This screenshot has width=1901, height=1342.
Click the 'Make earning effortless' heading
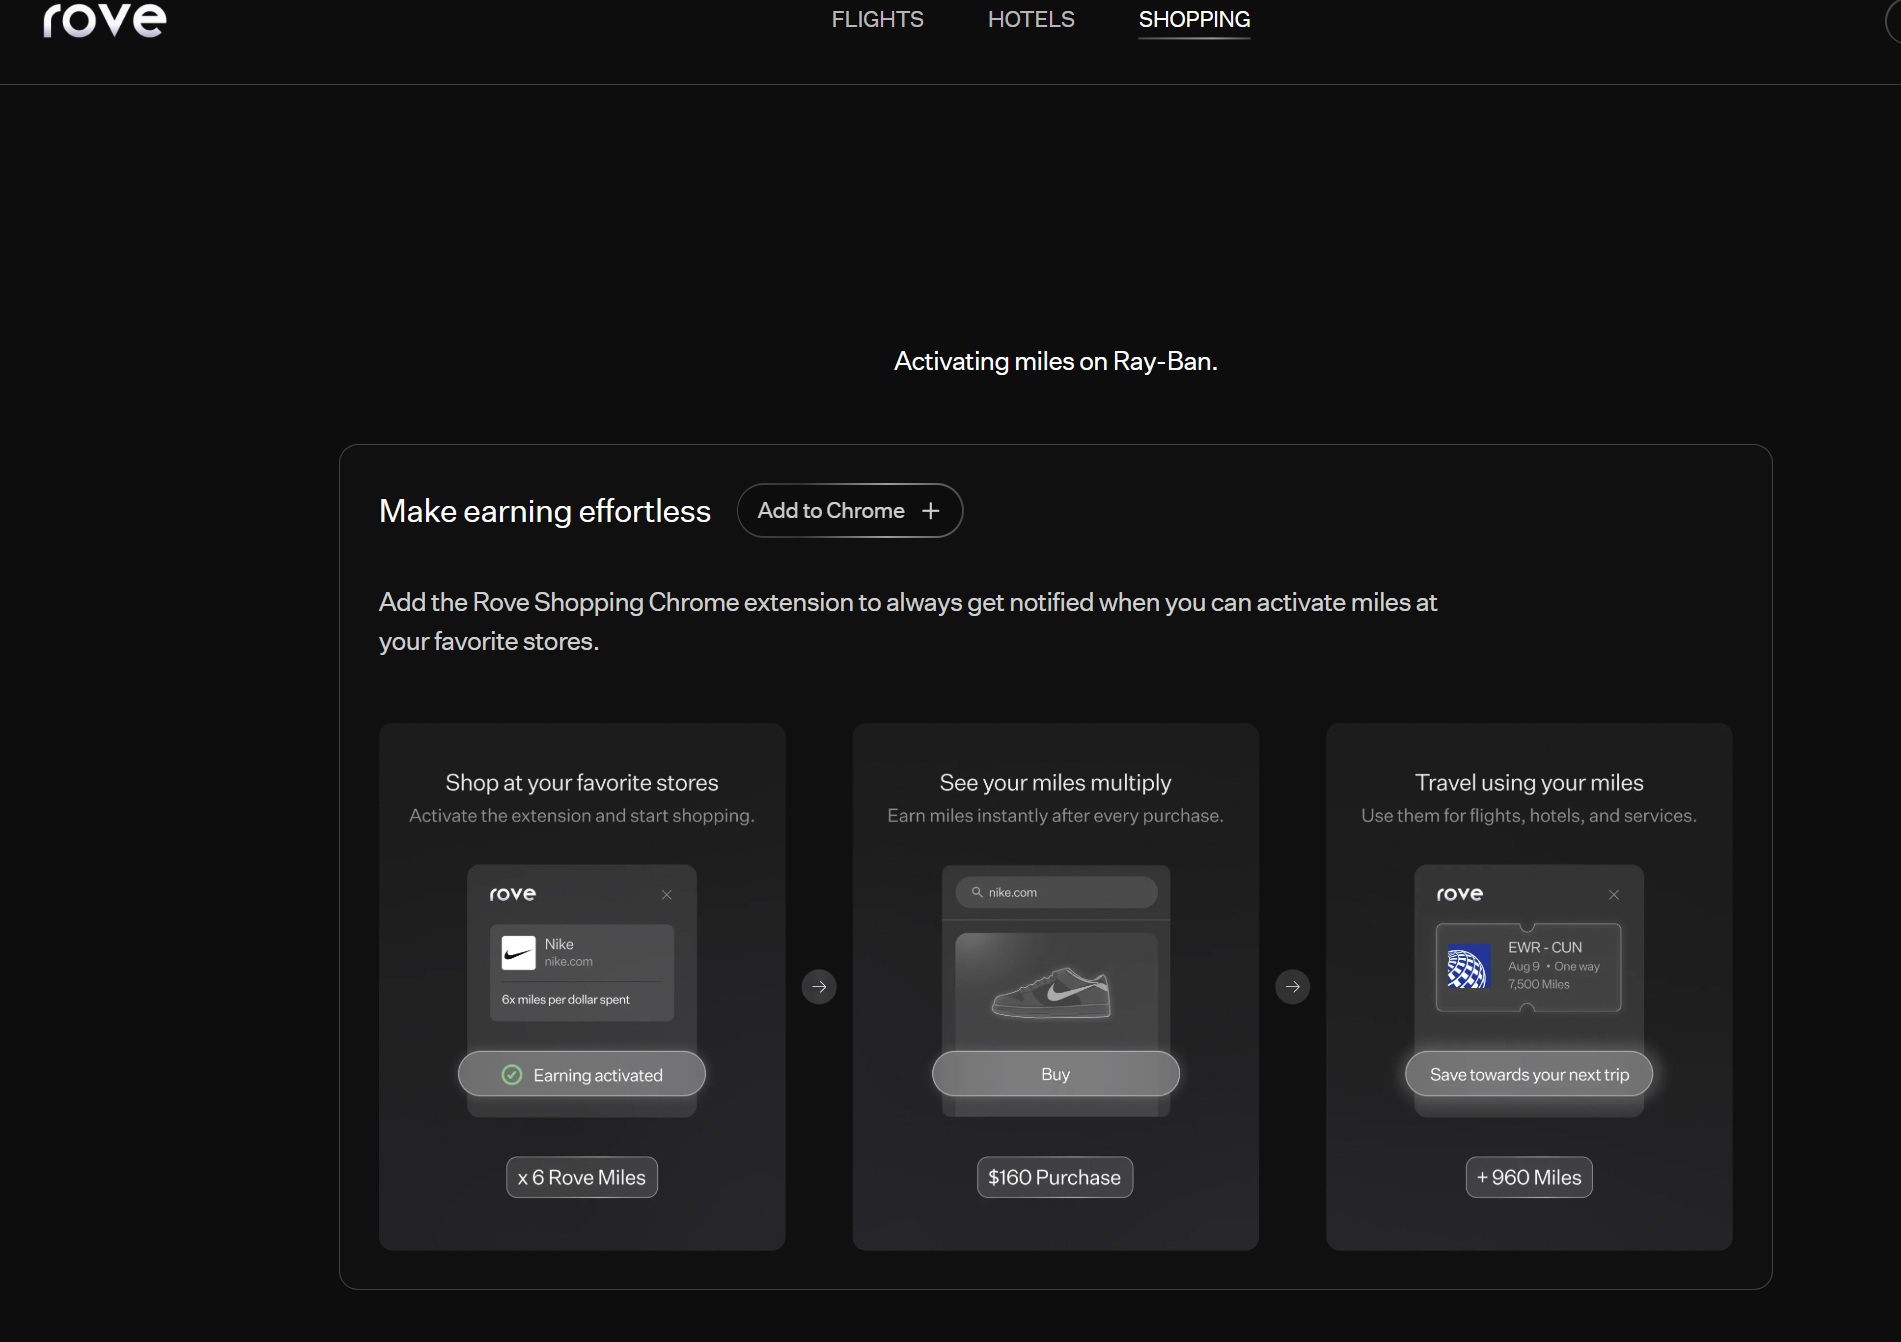coord(545,511)
